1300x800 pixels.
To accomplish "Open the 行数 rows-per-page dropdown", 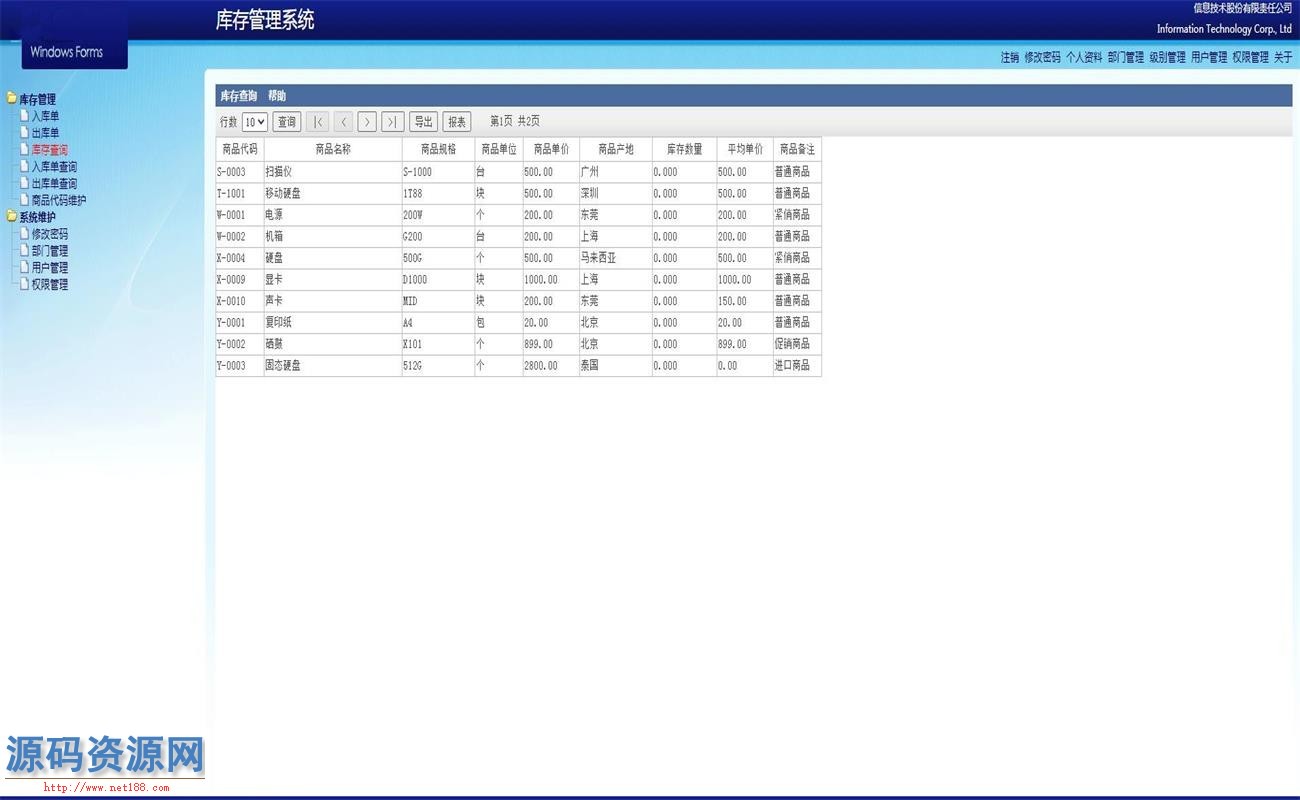I will (x=255, y=122).
